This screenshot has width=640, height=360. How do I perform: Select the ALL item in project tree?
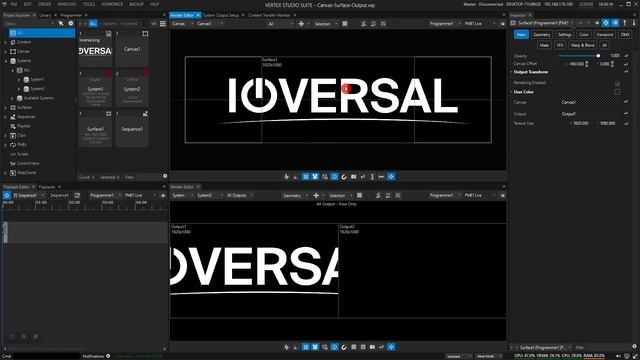click(42, 33)
